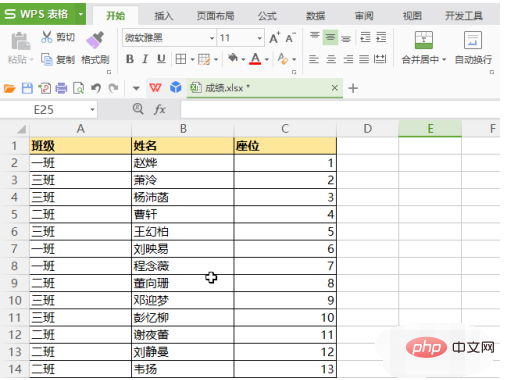Screen dimensions: 505x380
Task: Print the document with printer icon
Action: 61,88
